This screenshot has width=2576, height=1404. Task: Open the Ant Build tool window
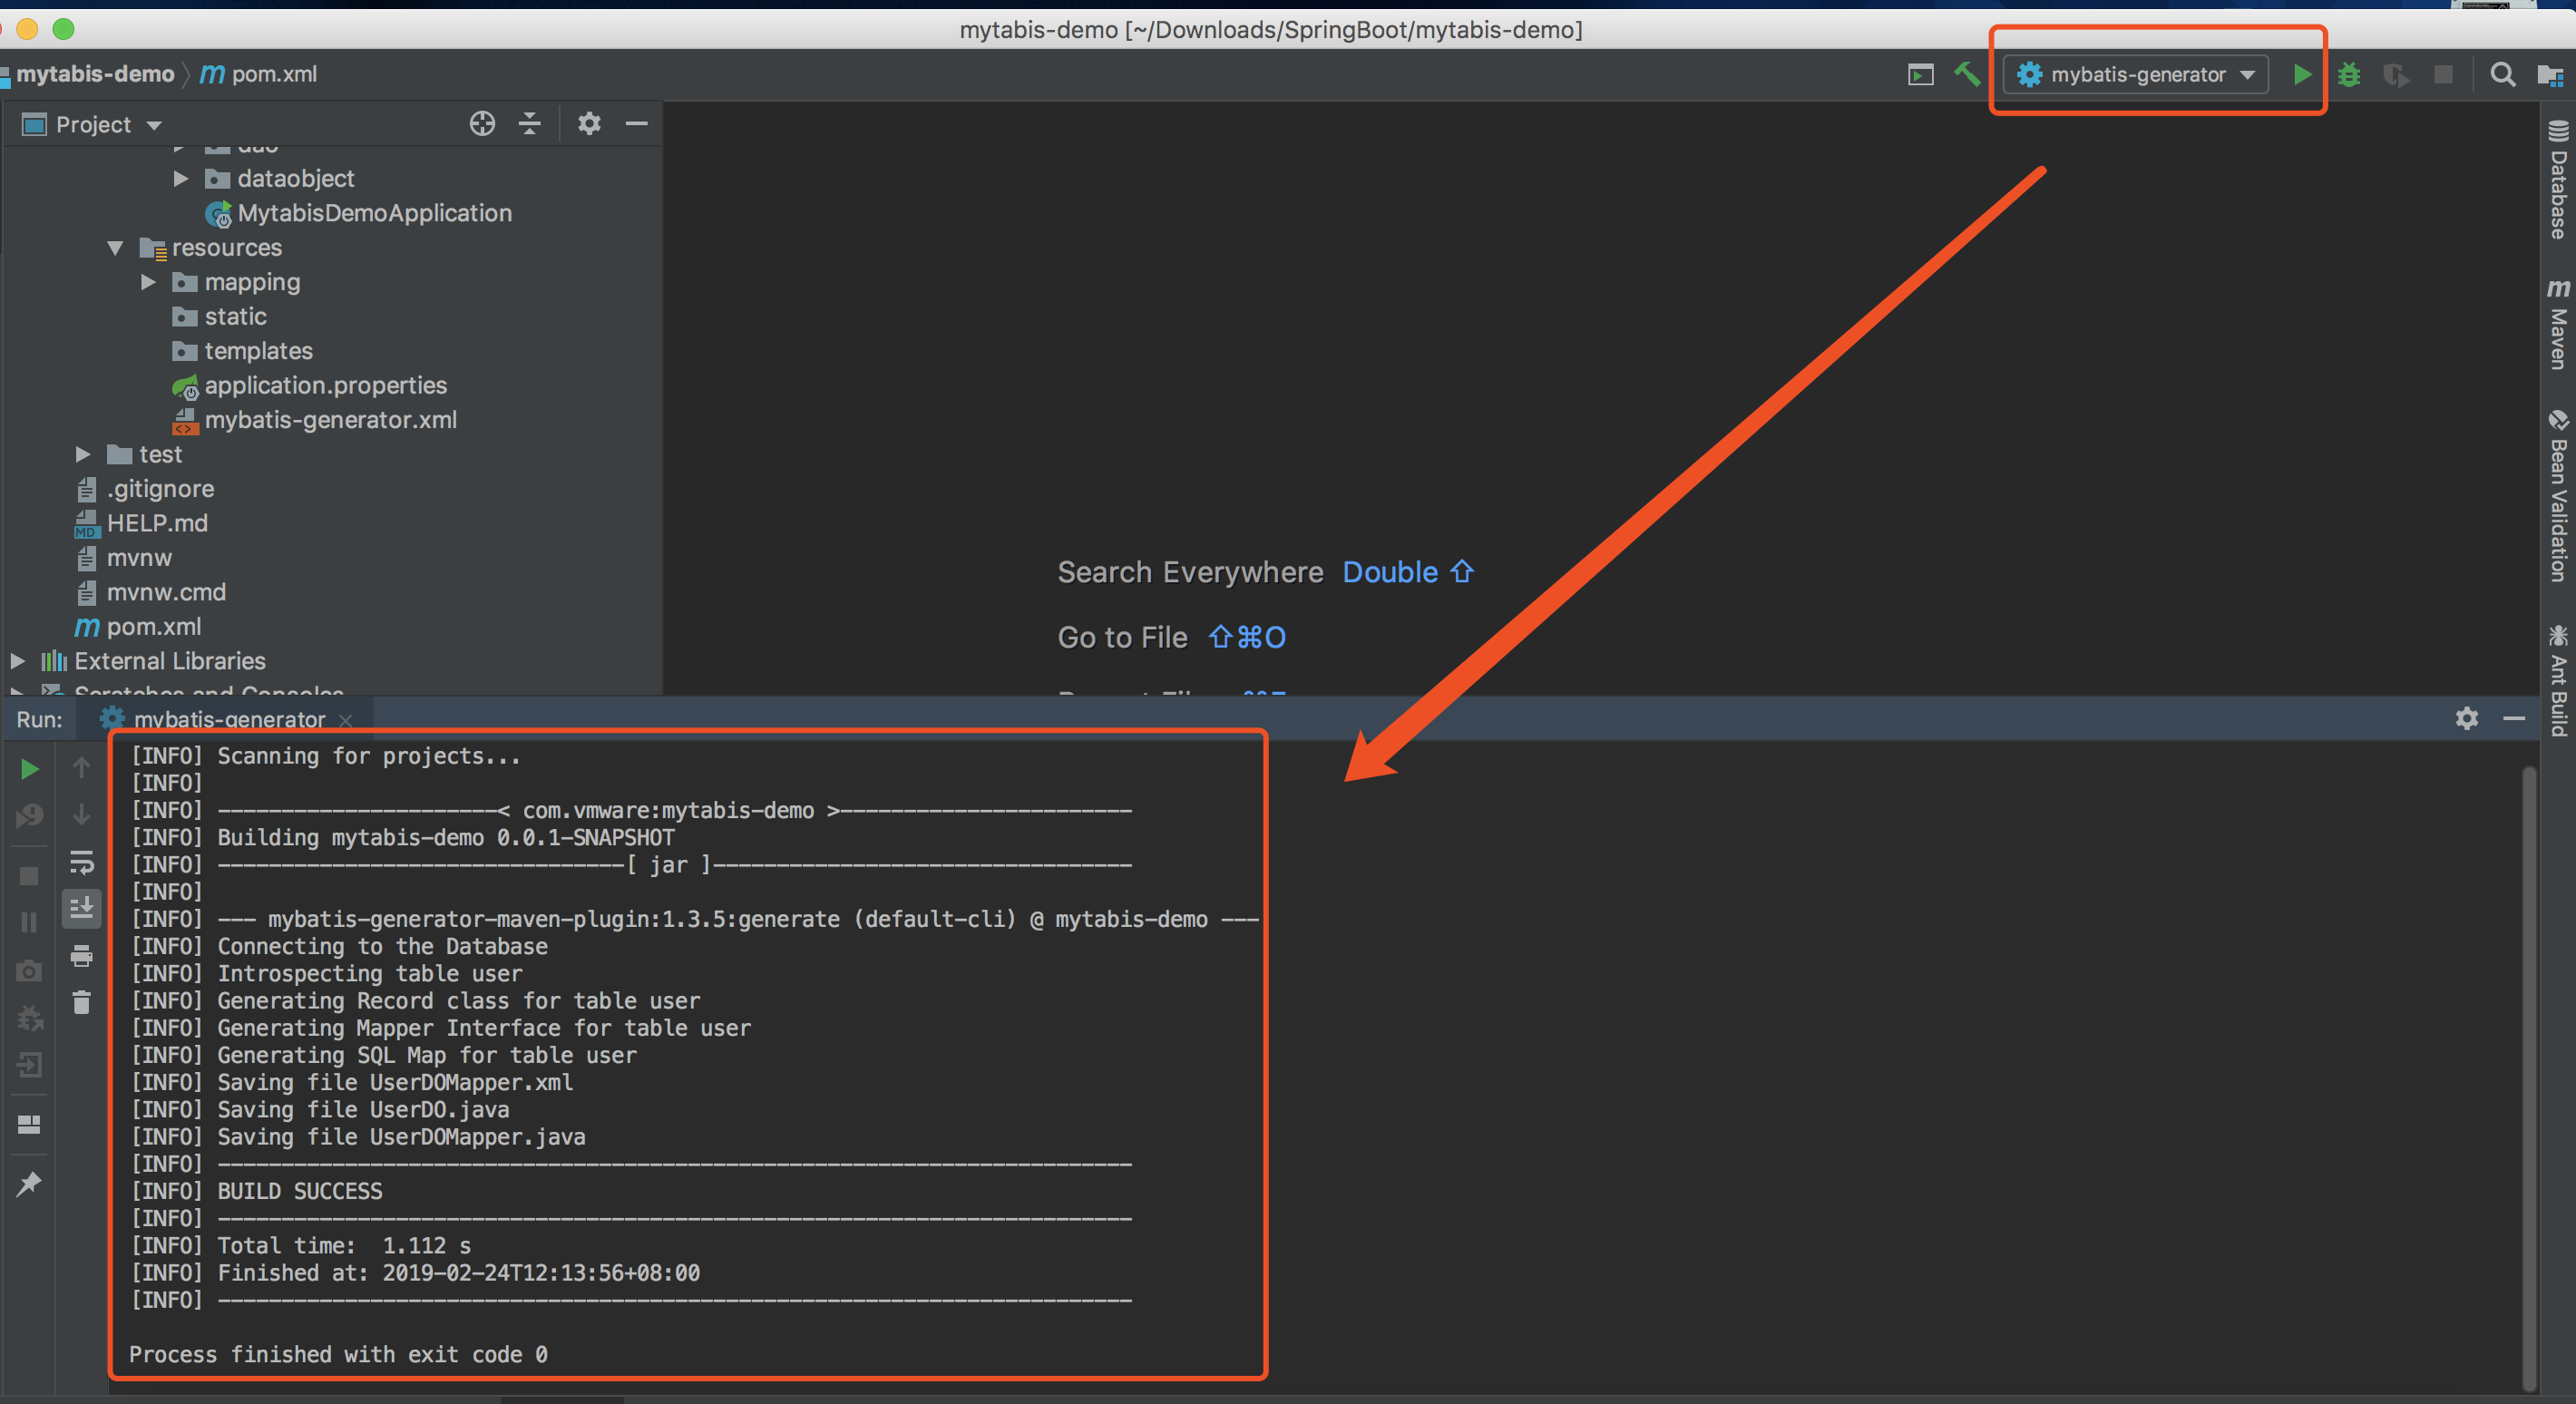pyautogui.click(x=2558, y=681)
